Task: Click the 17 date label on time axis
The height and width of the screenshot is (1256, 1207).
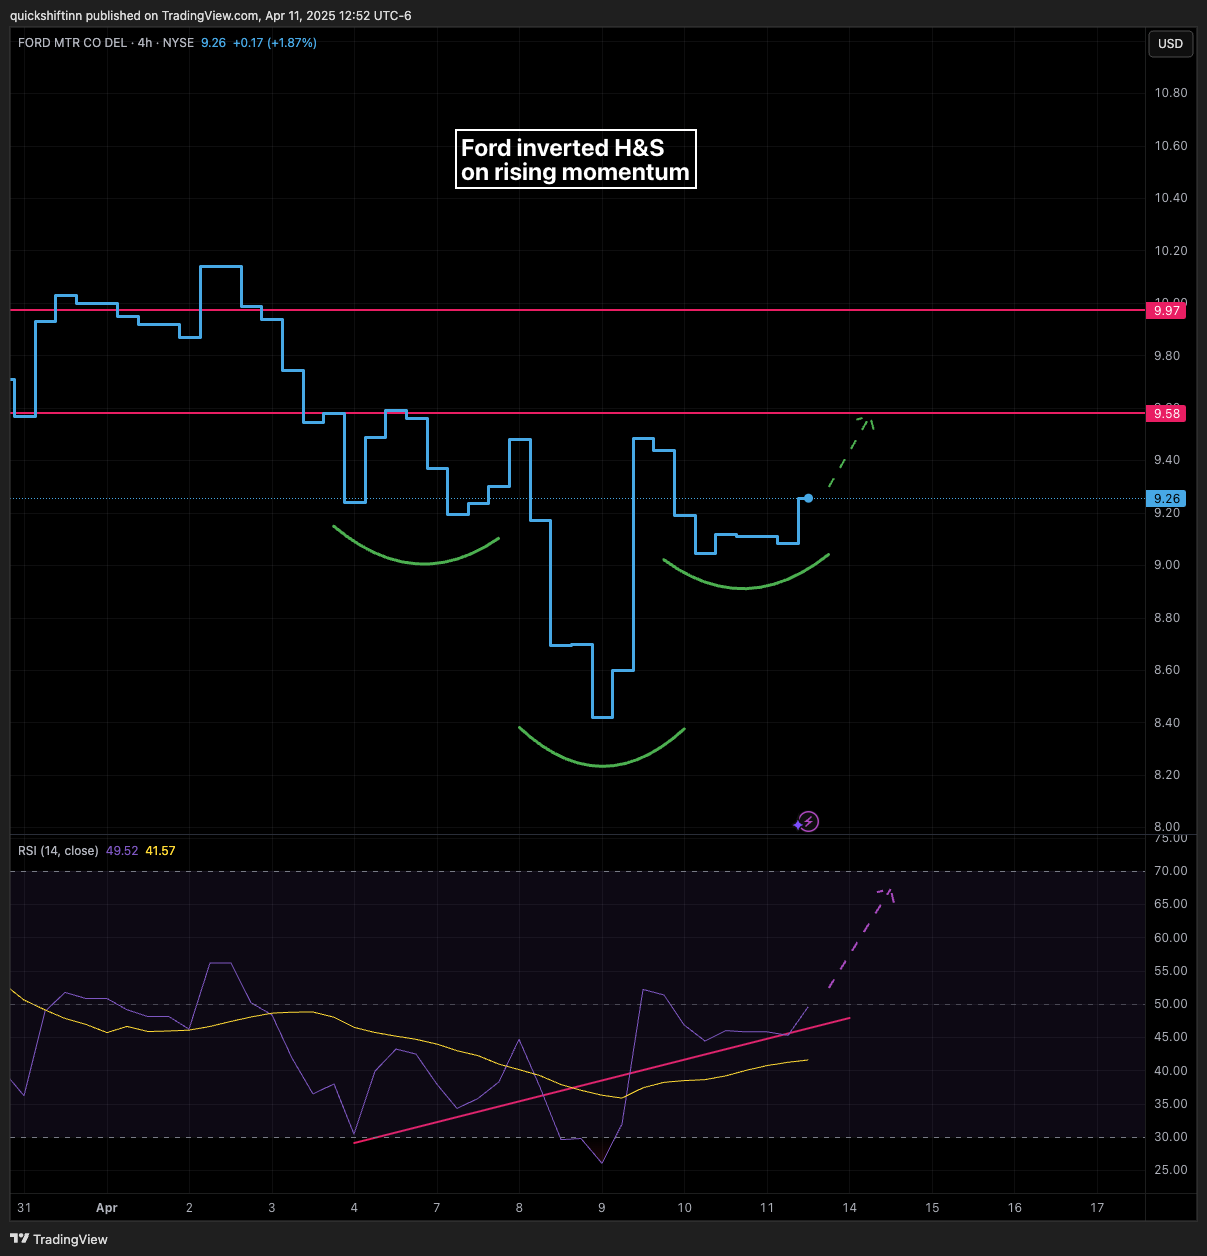Action: point(1097,1208)
